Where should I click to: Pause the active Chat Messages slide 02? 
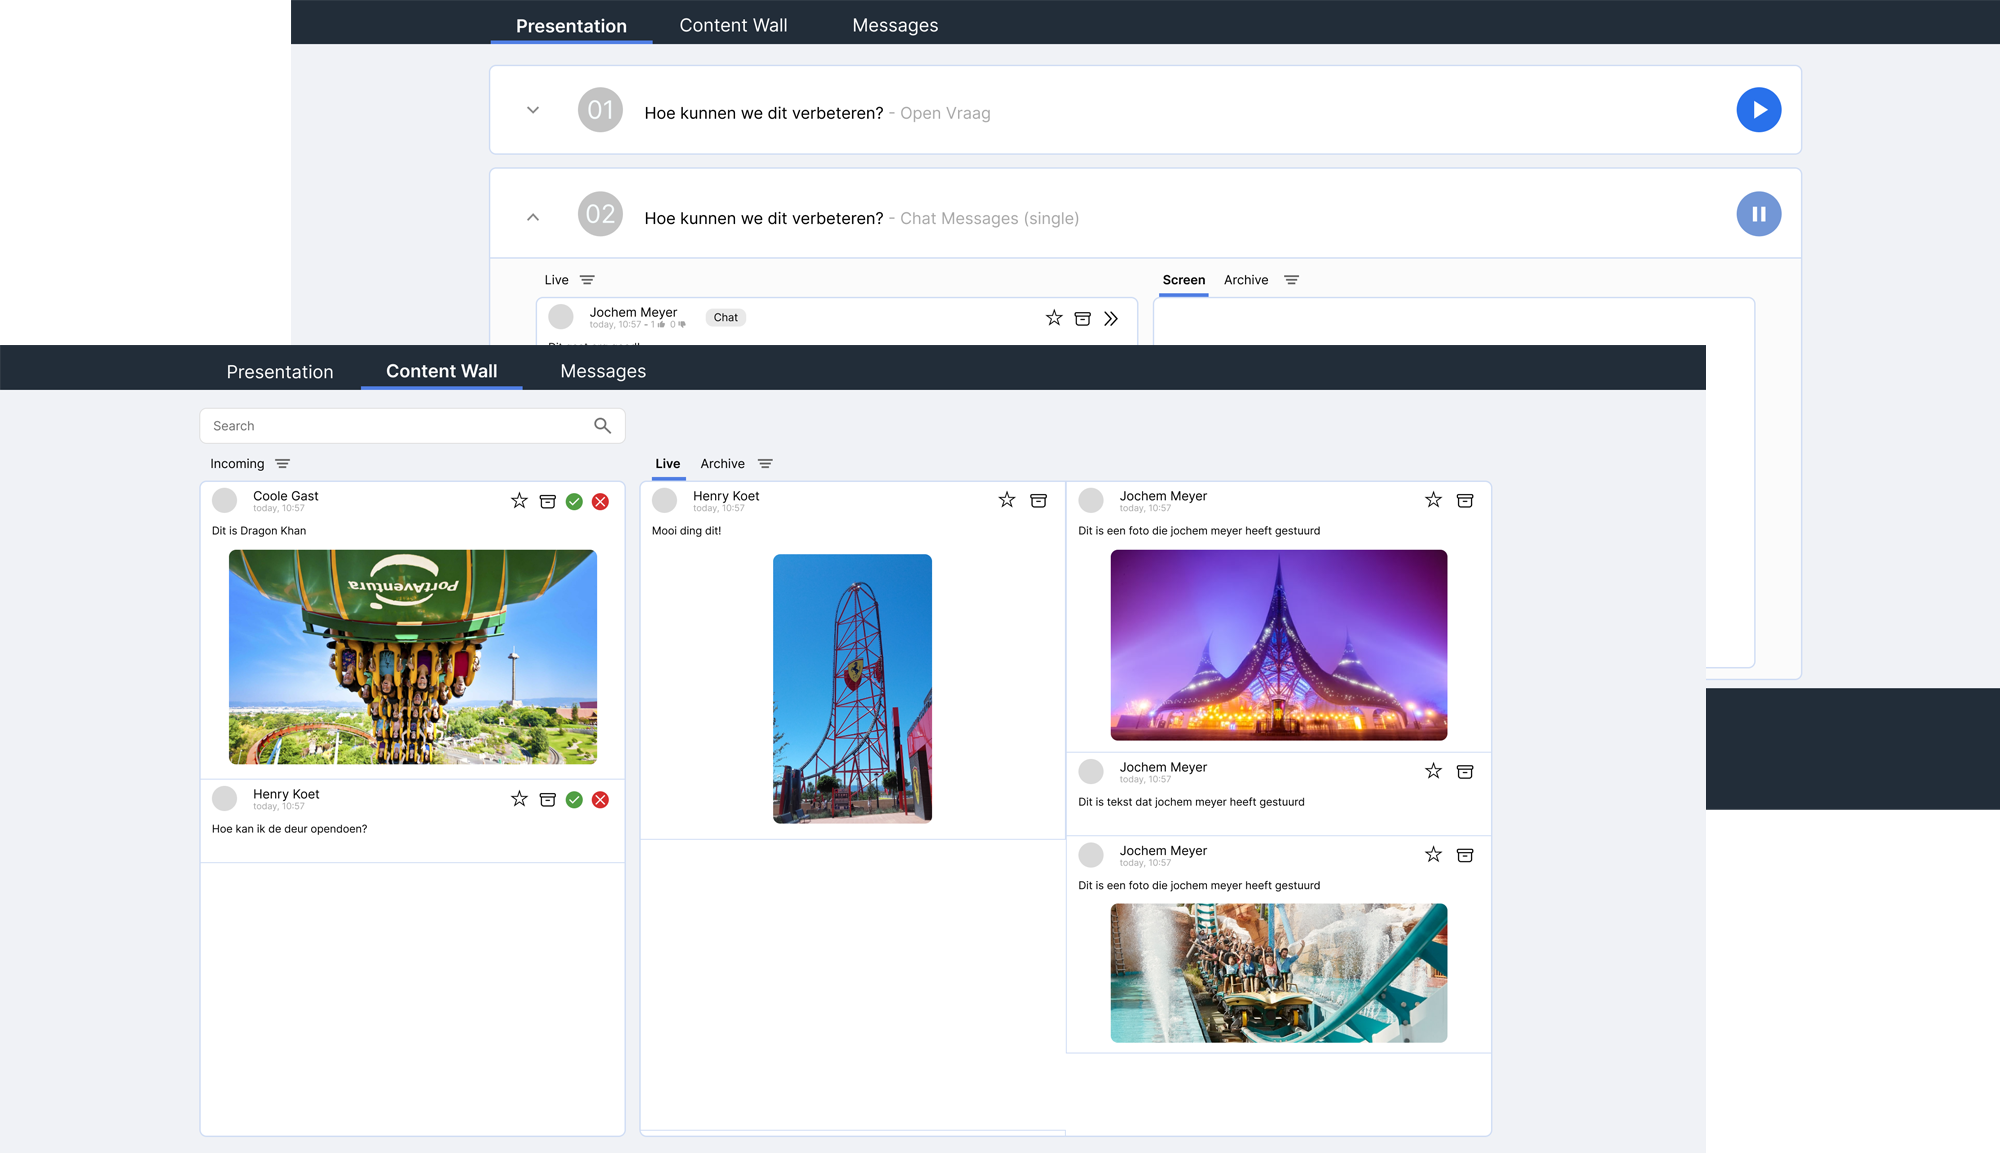(1758, 214)
